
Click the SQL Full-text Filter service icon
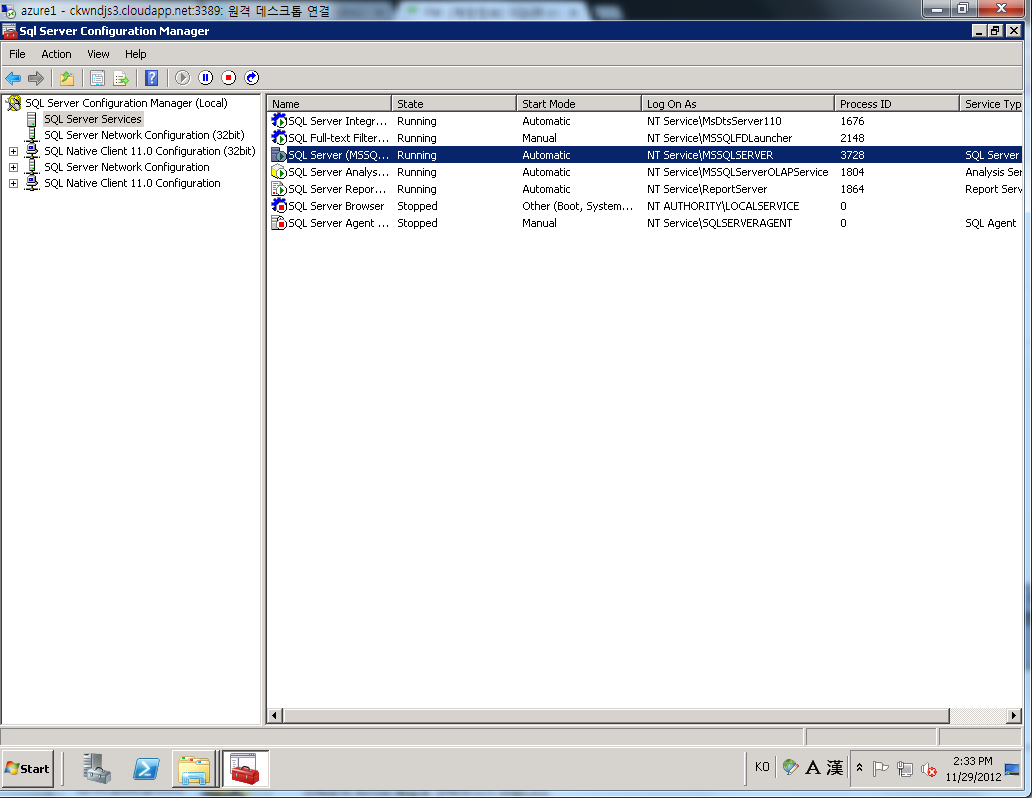pos(279,138)
